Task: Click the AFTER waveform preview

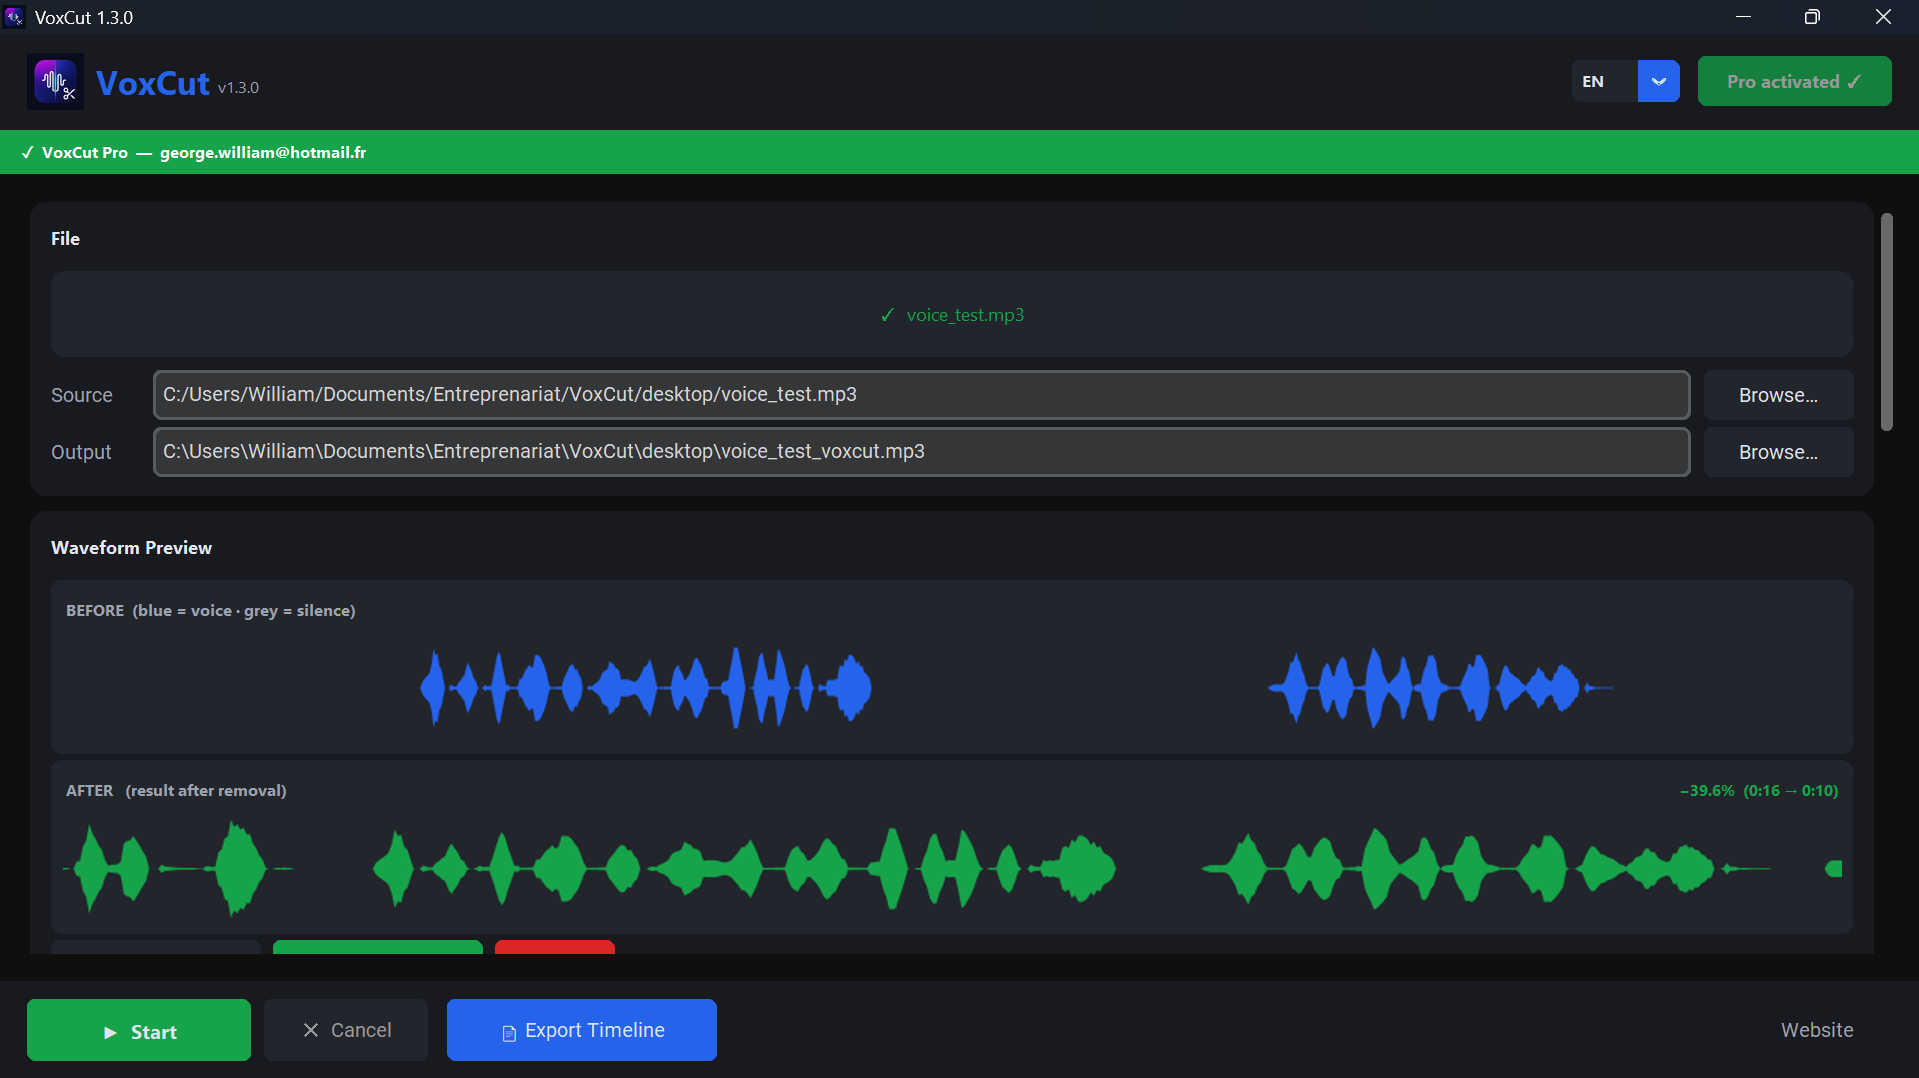Action: [x=951, y=847]
